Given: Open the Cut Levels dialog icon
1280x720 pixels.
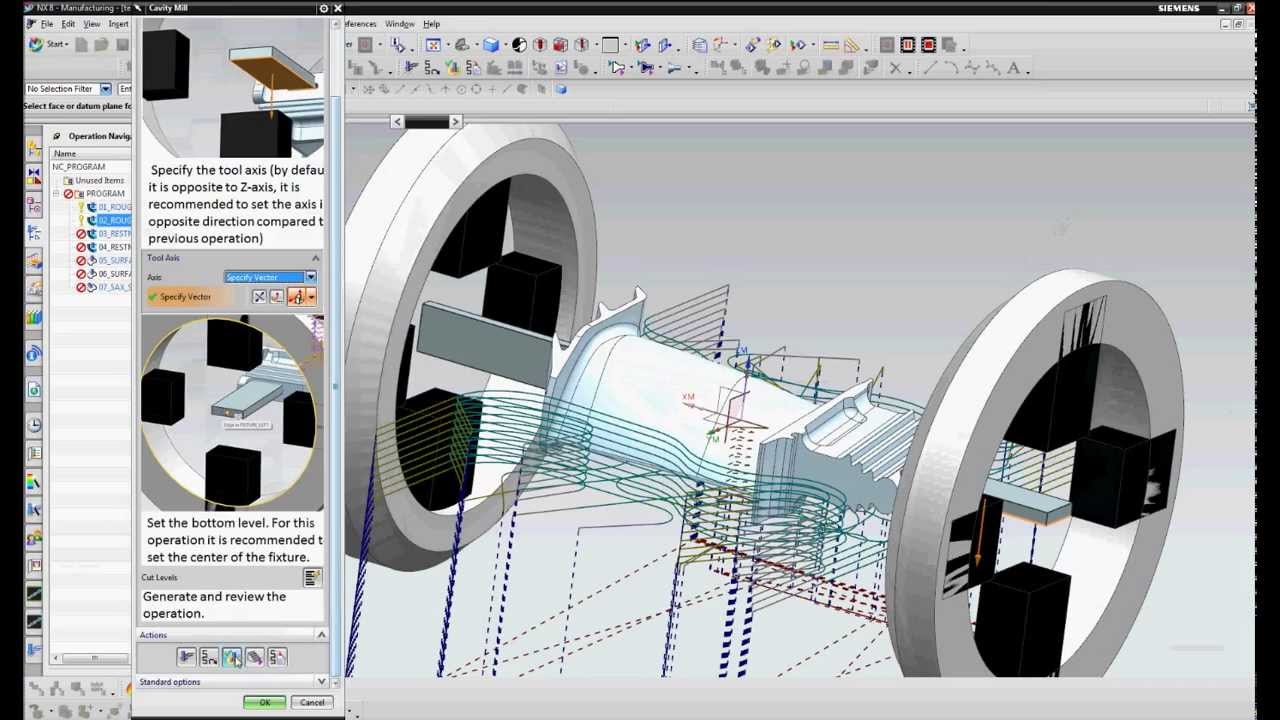Looking at the screenshot, I should 312,577.
